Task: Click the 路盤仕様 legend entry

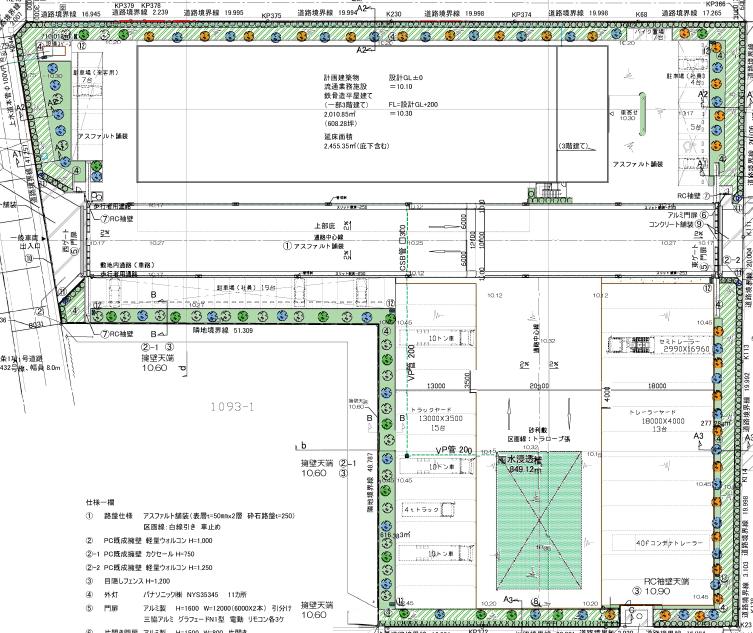Action: click(118, 516)
